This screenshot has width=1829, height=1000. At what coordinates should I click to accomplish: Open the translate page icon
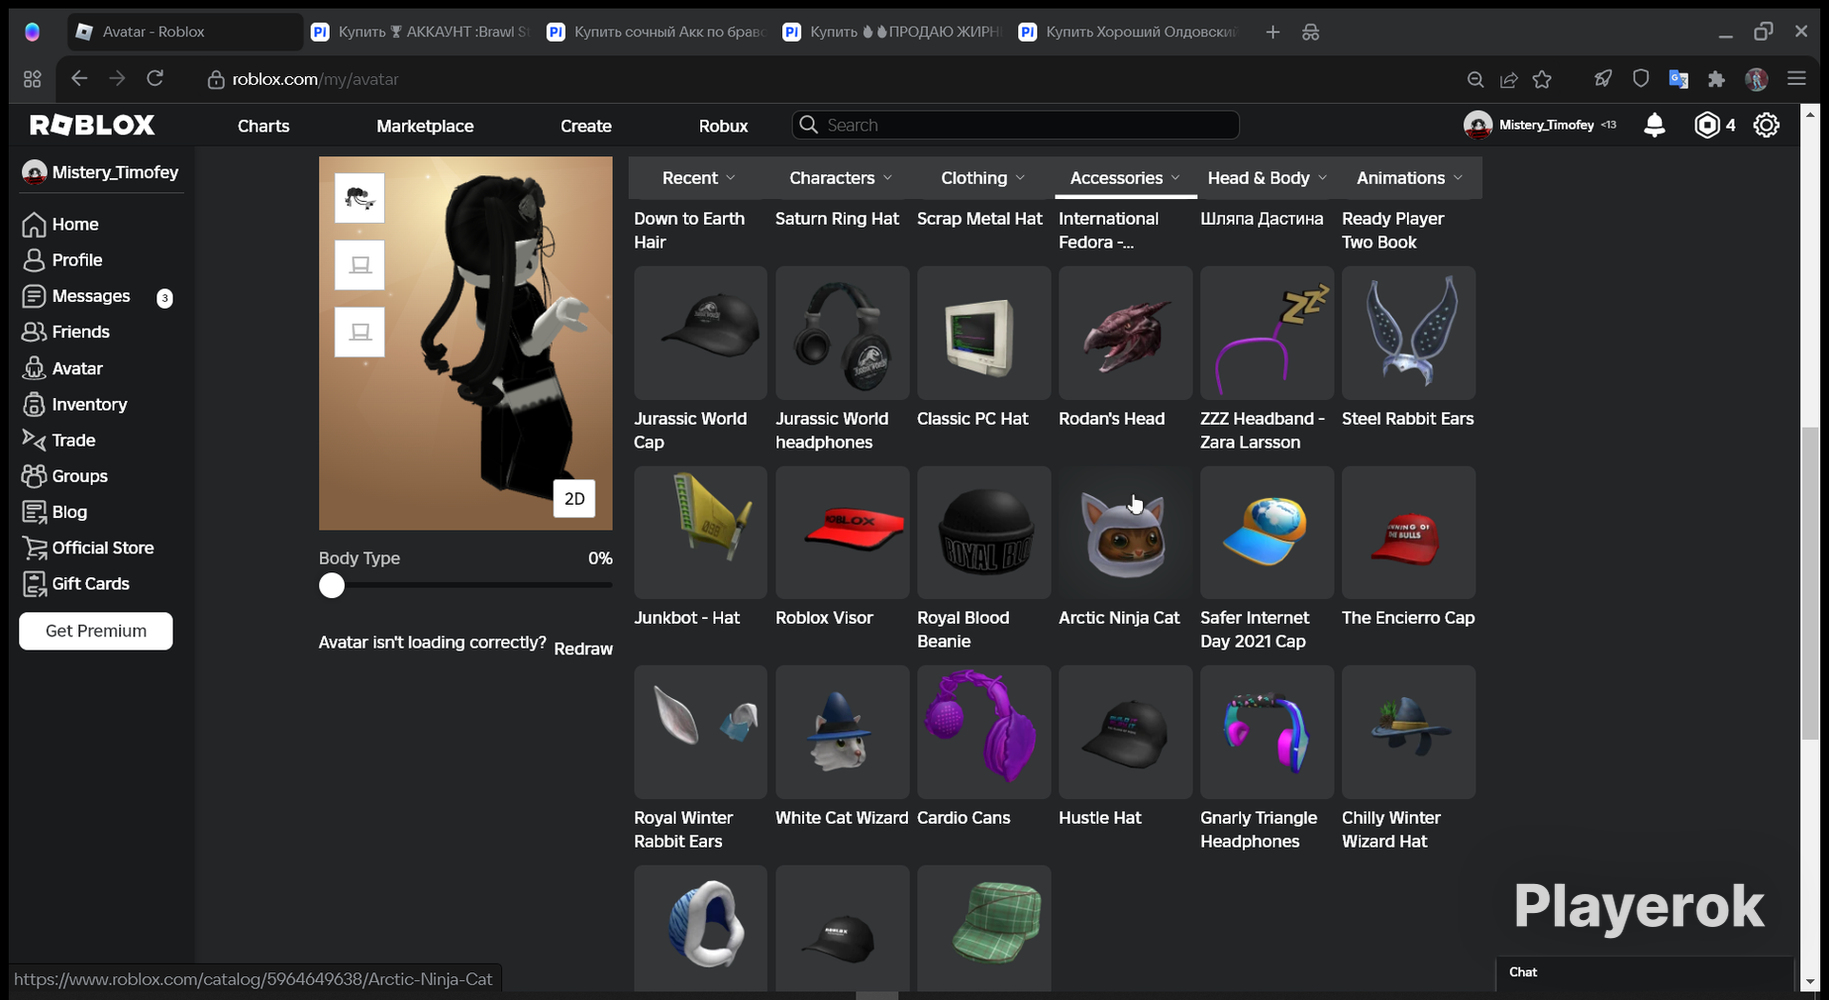[x=1679, y=79]
